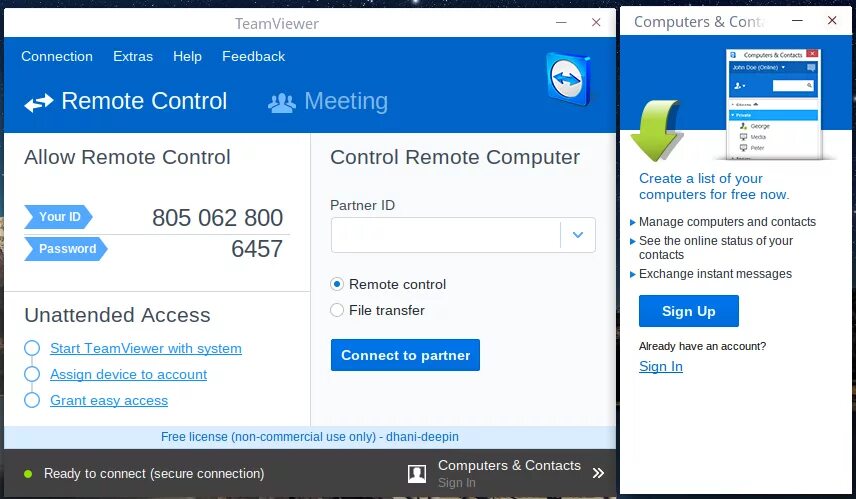Image resolution: width=856 pixels, height=499 pixels.
Task: Click the Sign Up button
Action: 688,311
